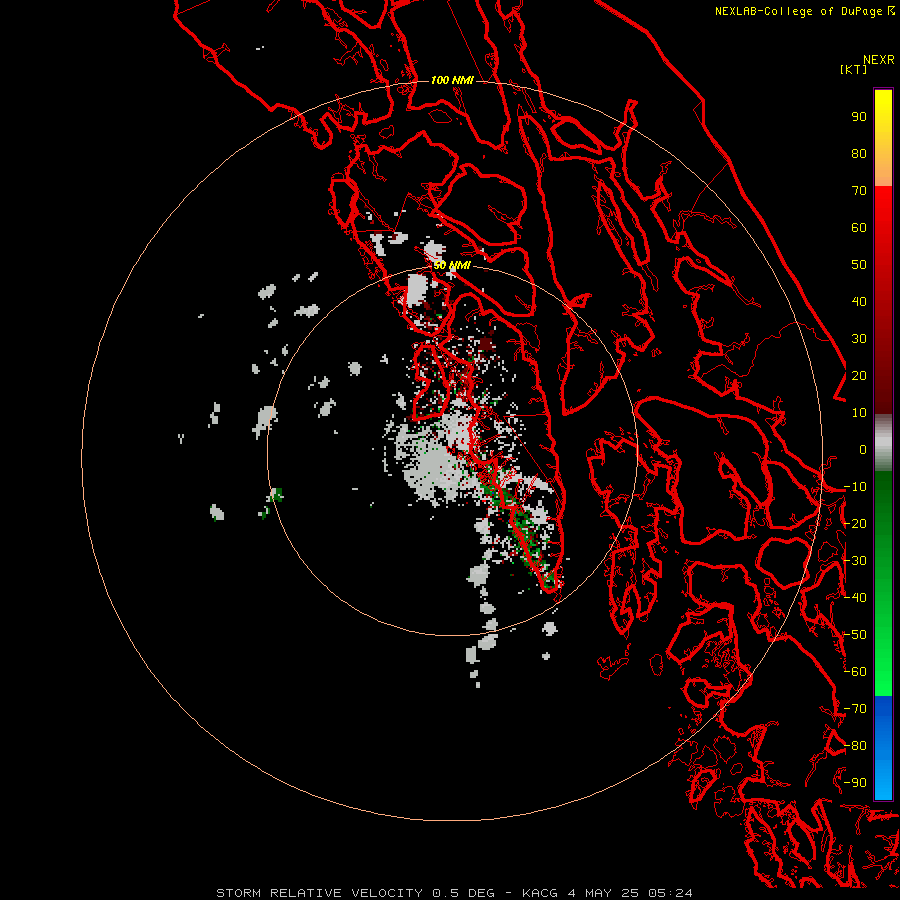Click the [KT] units label
900x900 pixels.
[853, 69]
